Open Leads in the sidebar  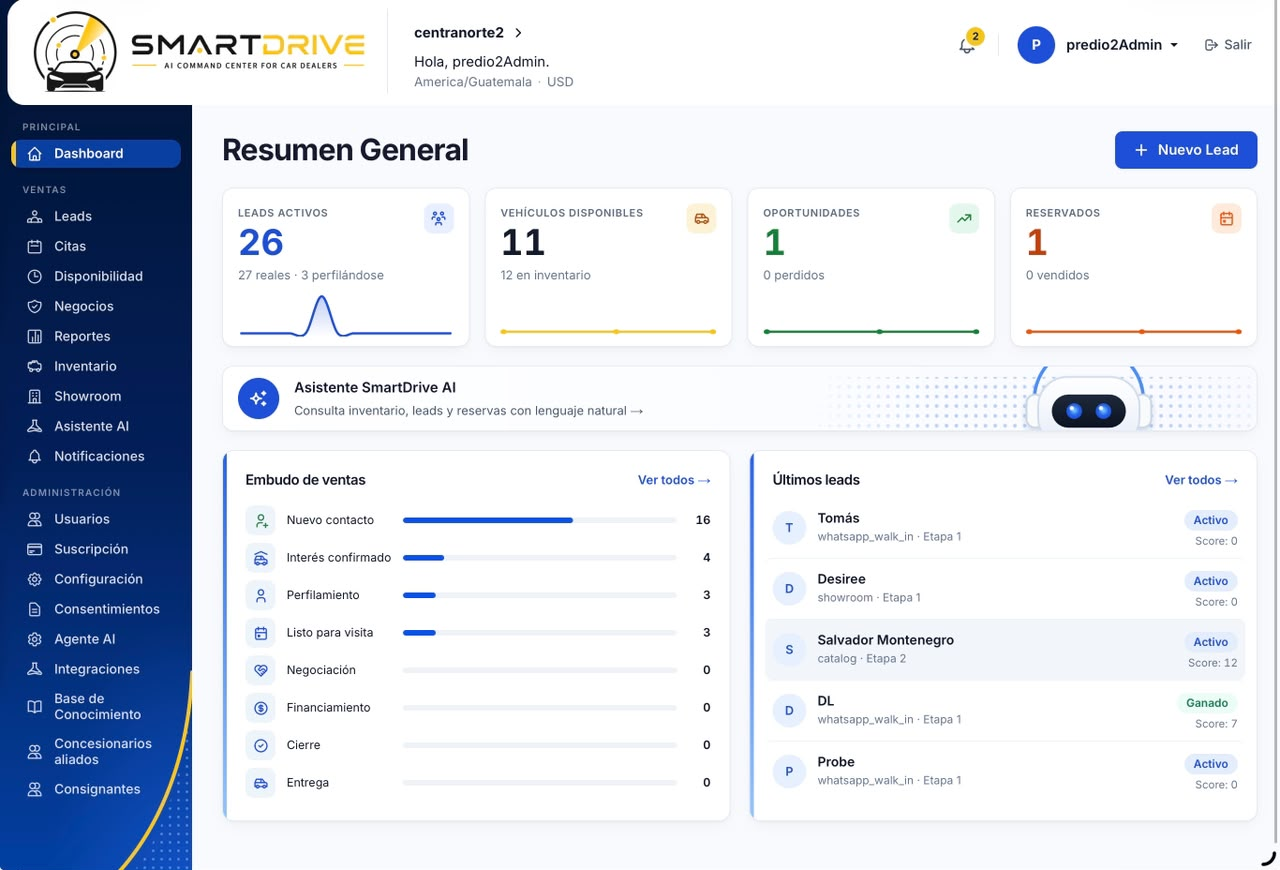96,216
